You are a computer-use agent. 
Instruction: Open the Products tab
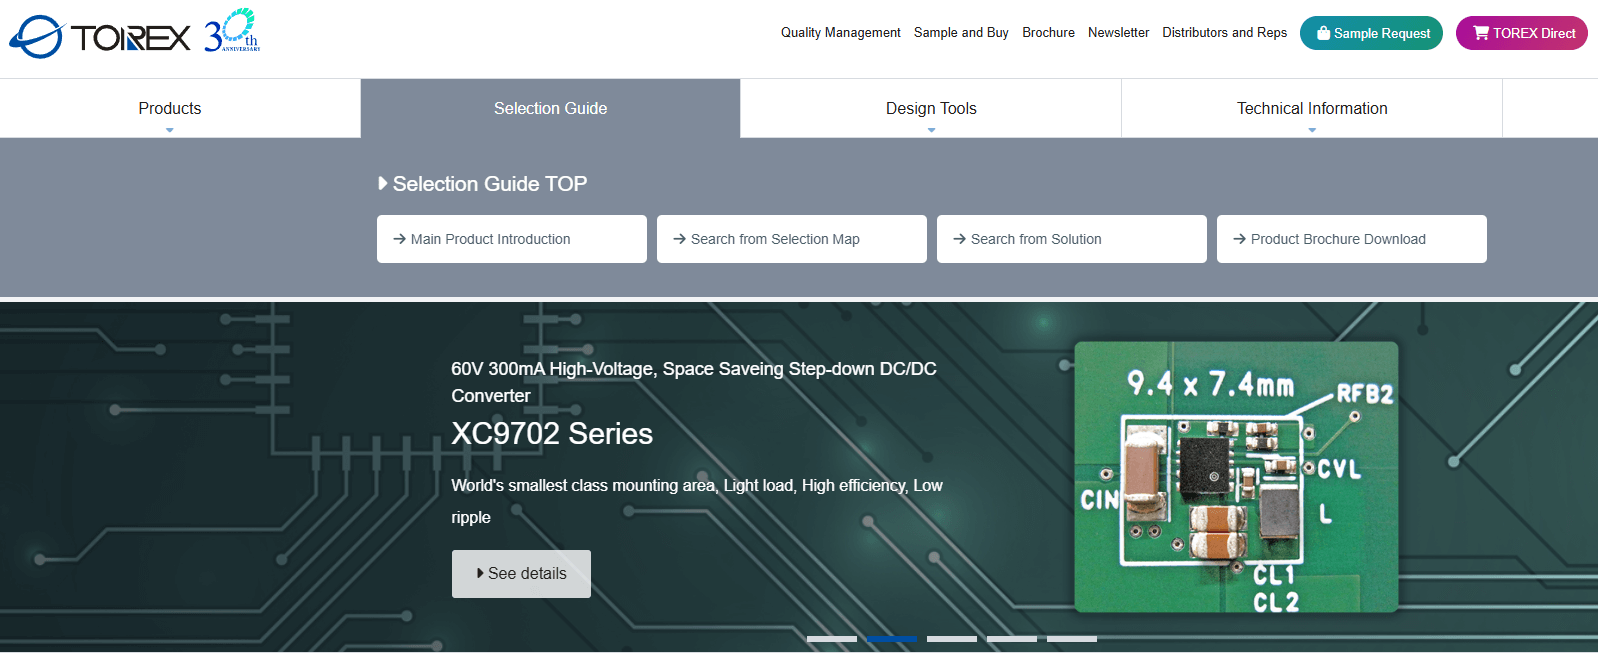[x=180, y=108]
